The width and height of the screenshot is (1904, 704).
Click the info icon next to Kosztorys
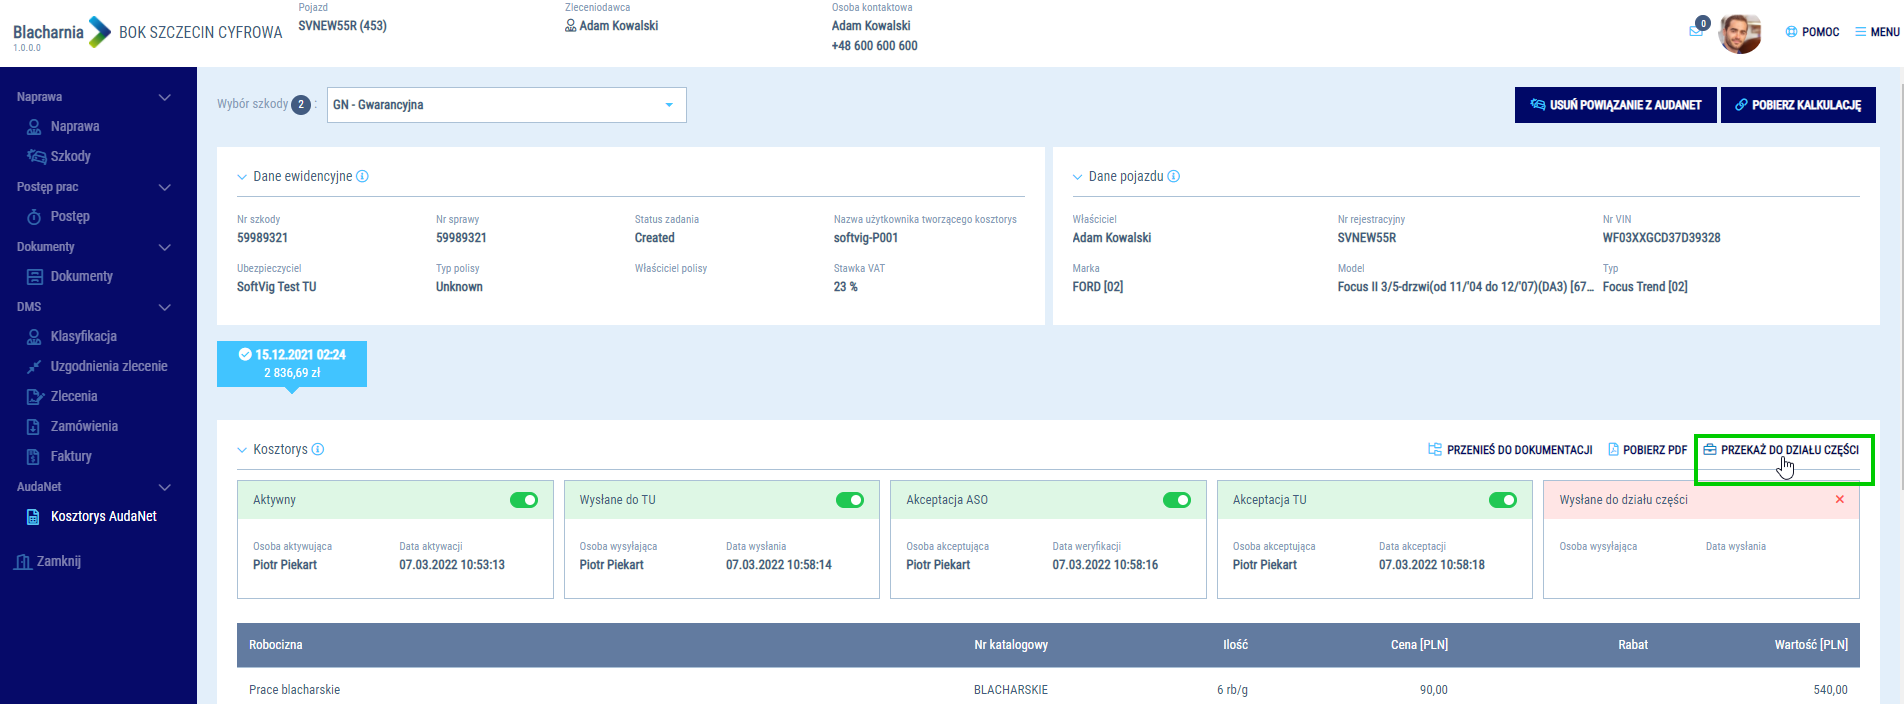[318, 449]
